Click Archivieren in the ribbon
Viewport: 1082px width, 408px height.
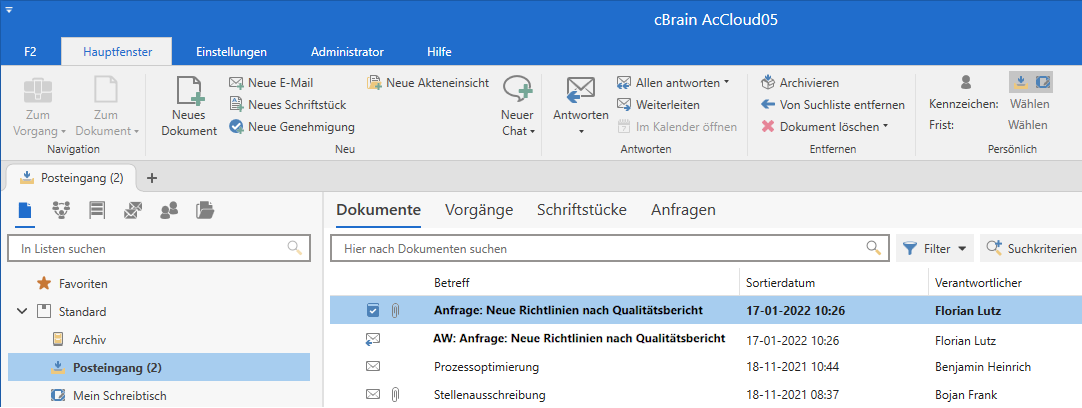(x=808, y=83)
